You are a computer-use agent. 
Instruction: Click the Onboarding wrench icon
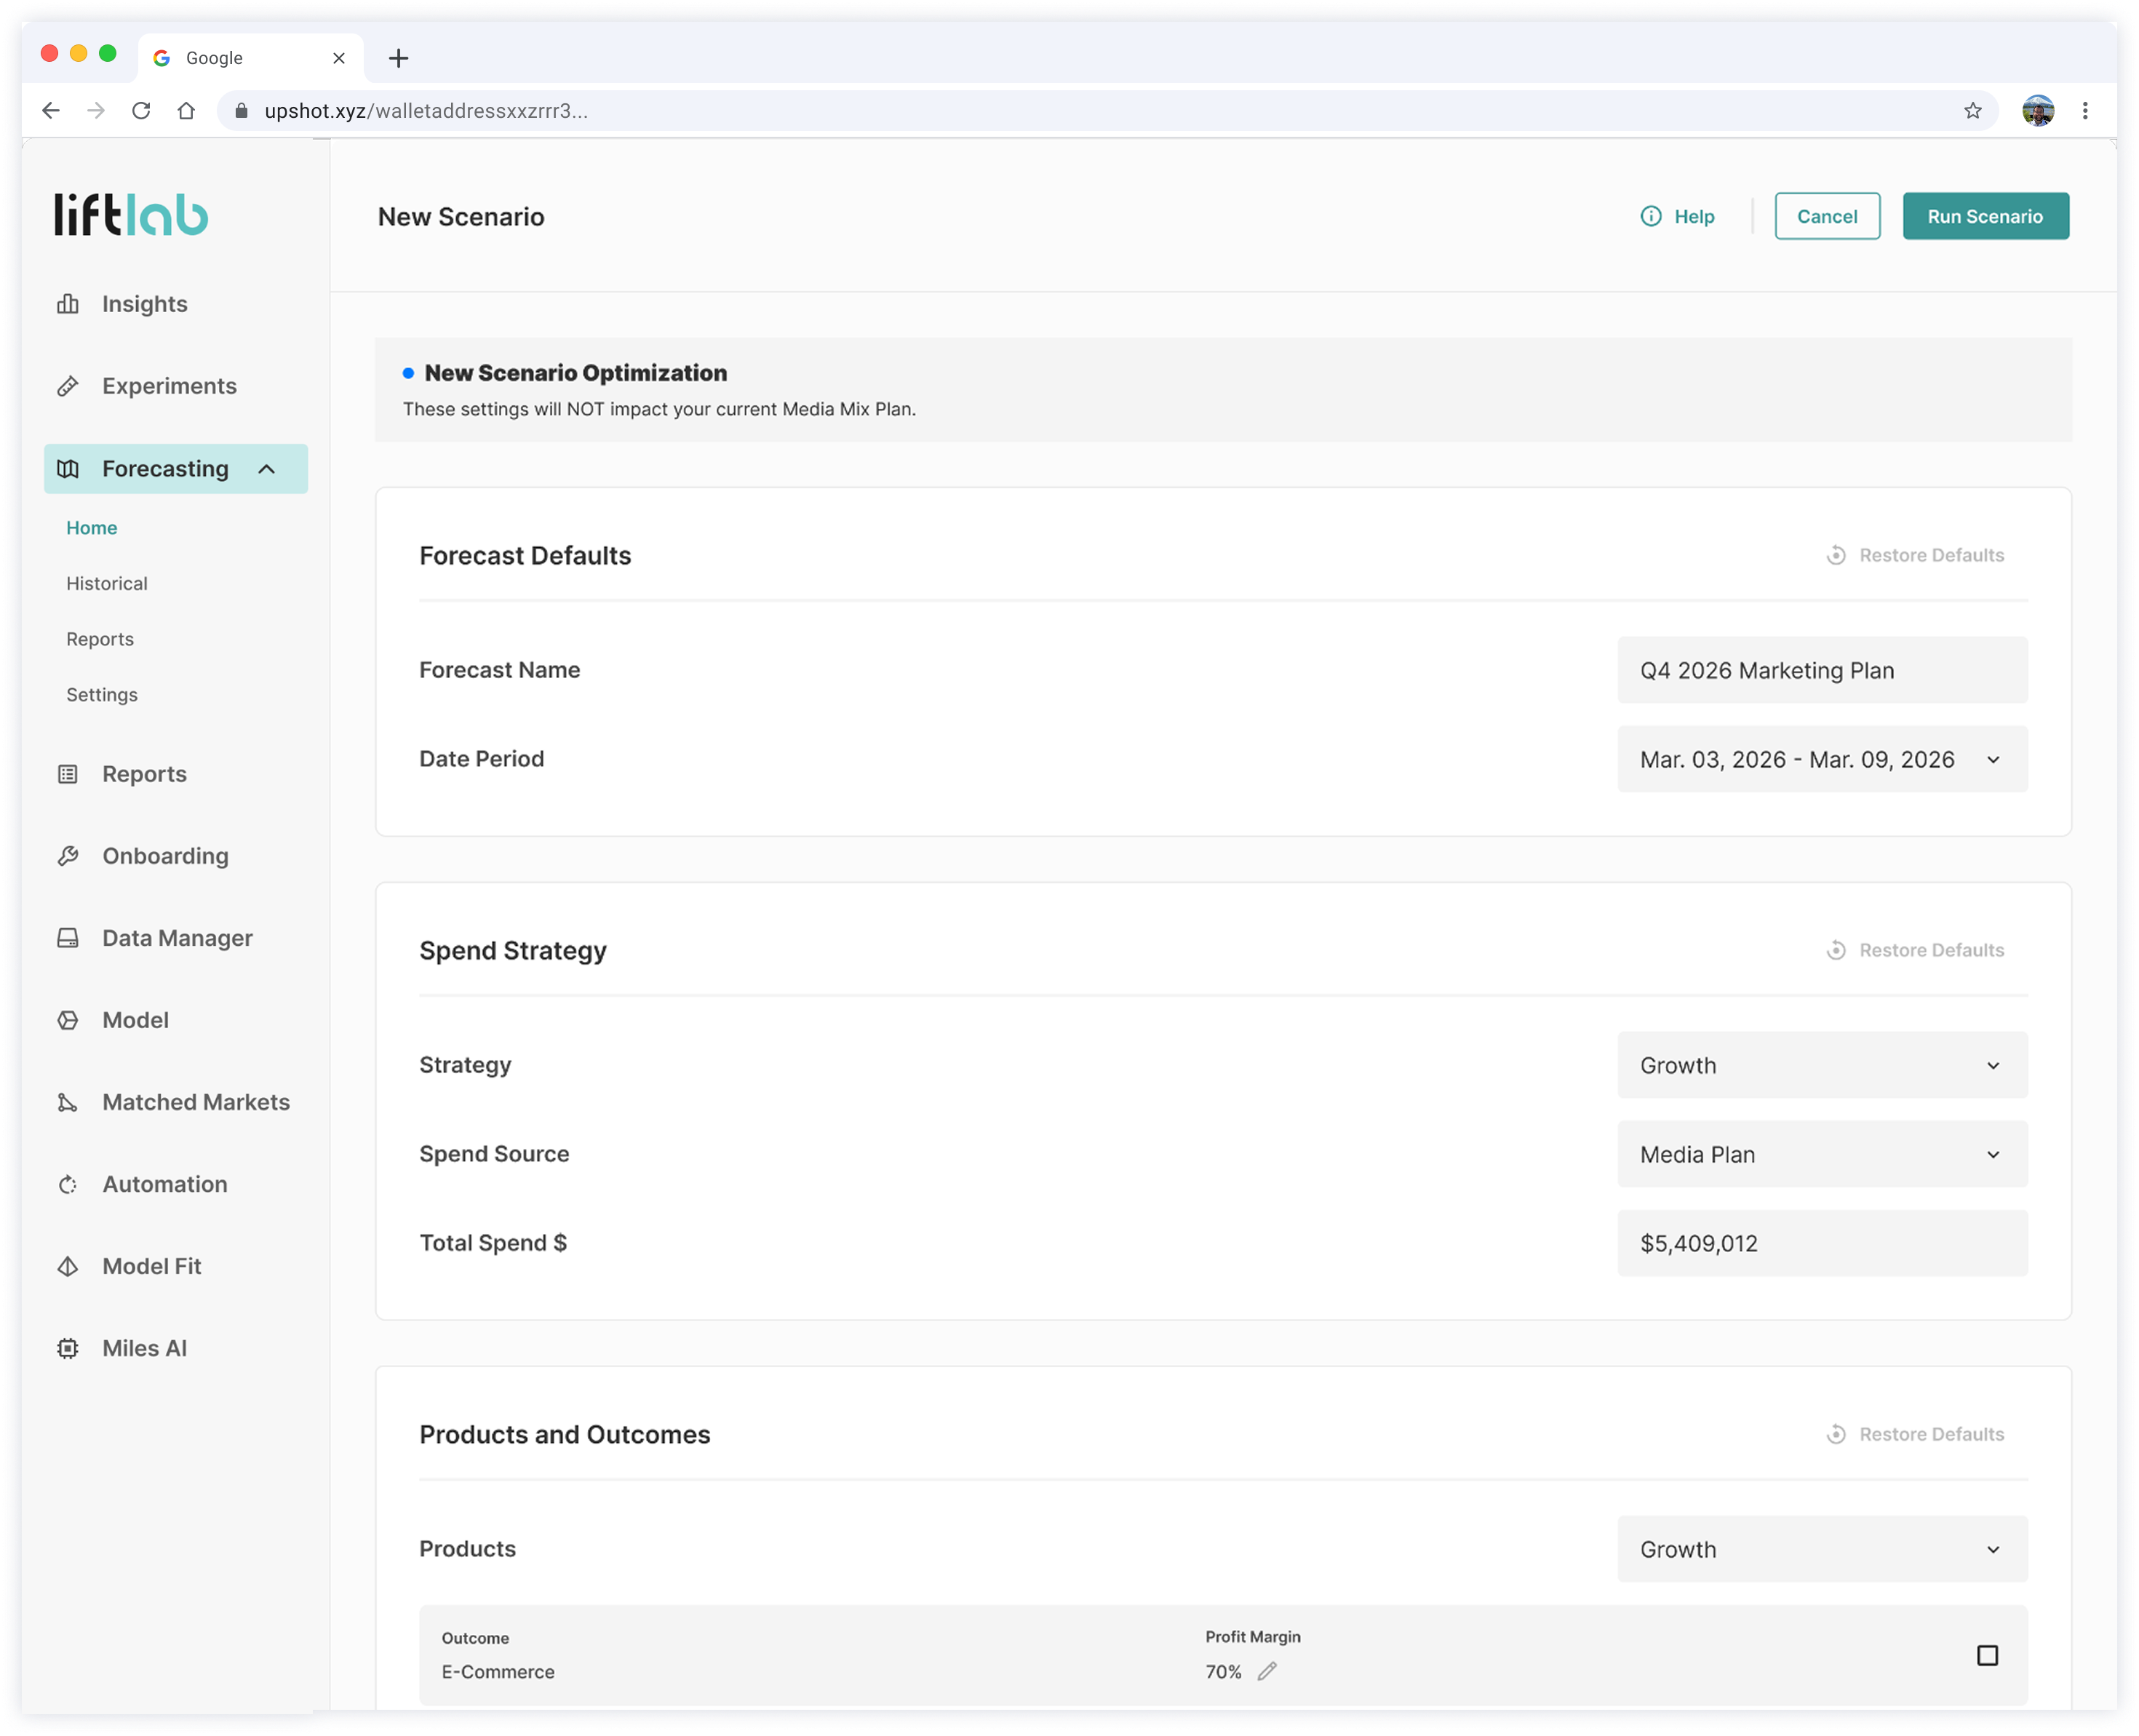click(x=68, y=856)
